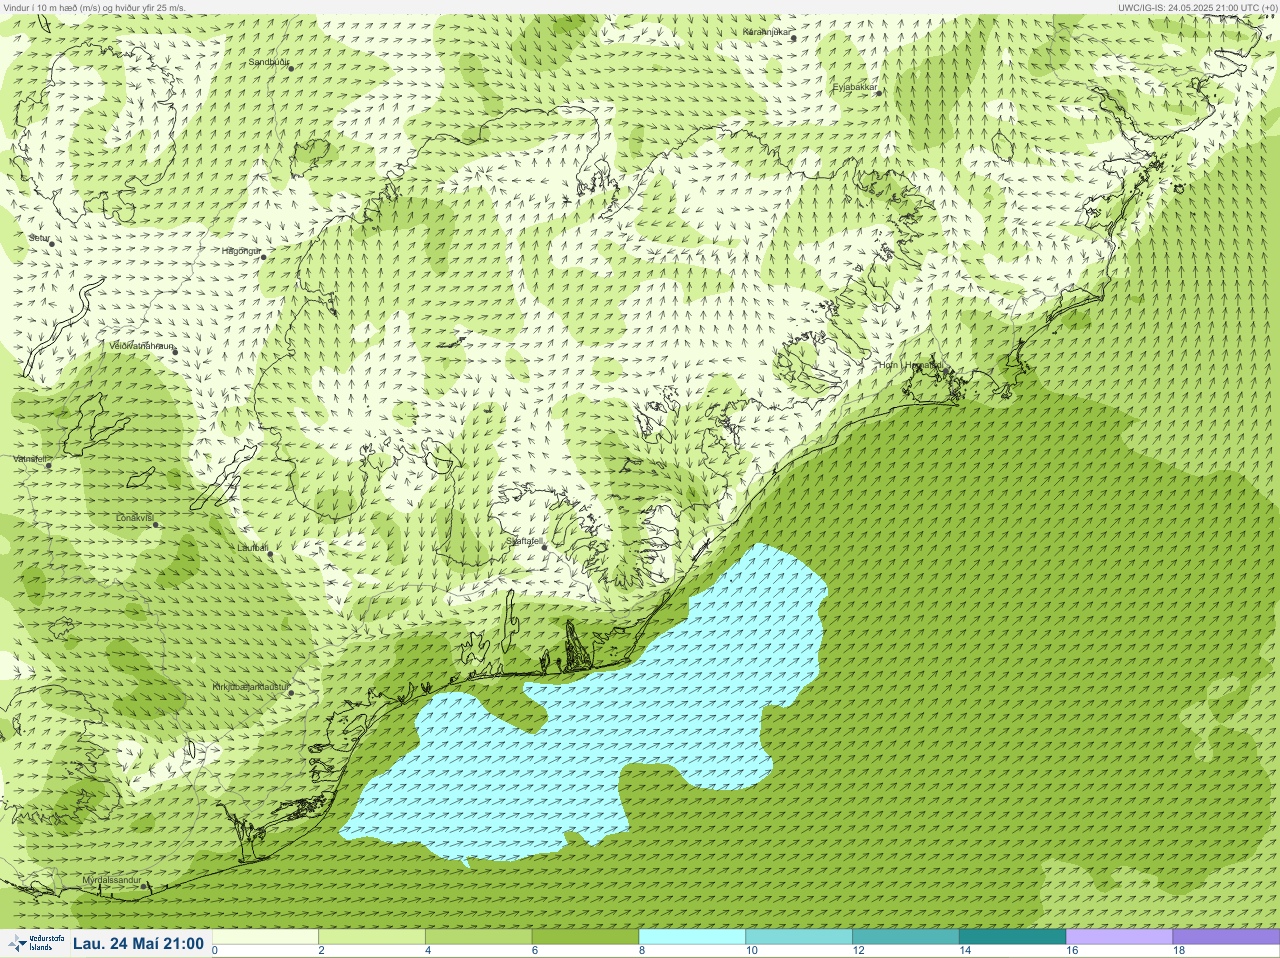The height and width of the screenshot is (958, 1280).
Task: Select the 6–8 m/s legend swatch
Action: [585, 937]
